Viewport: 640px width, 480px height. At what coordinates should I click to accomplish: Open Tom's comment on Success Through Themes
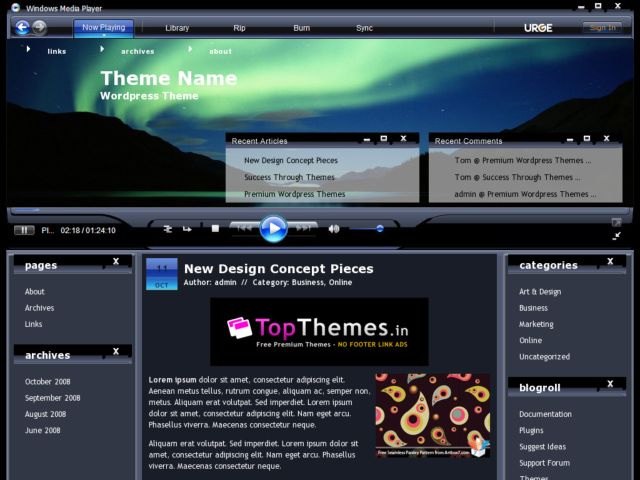(x=518, y=177)
